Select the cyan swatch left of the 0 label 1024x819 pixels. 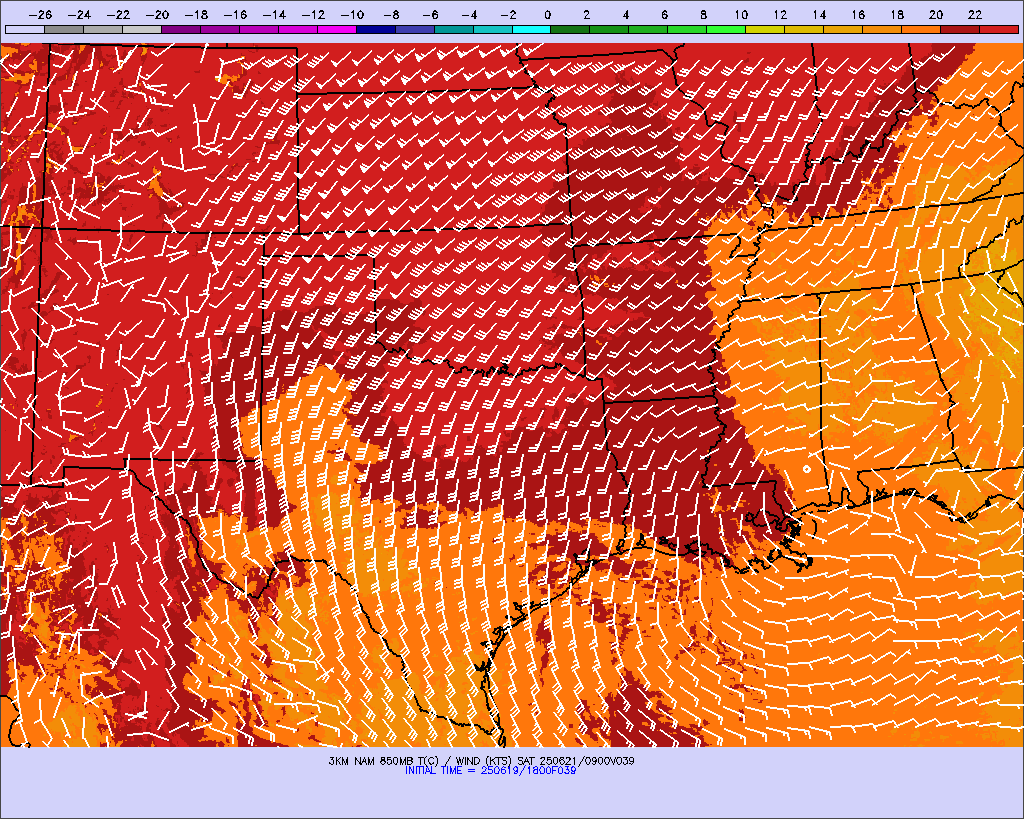coord(532,29)
